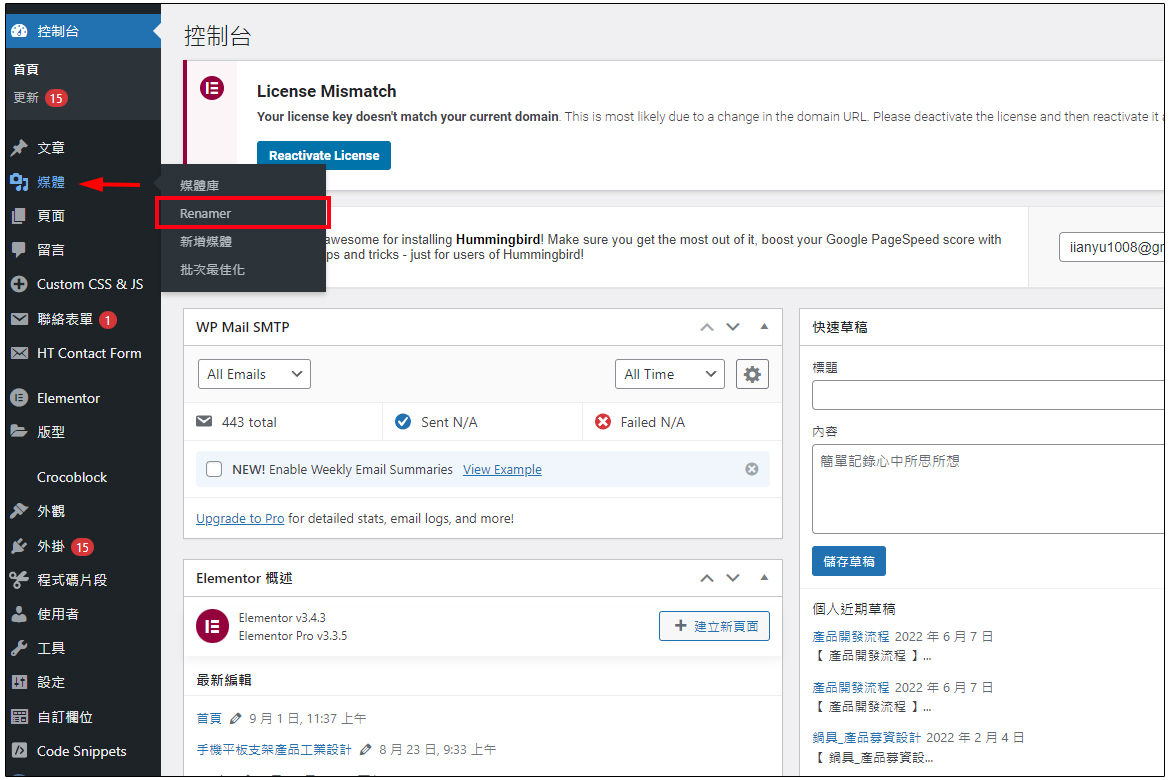
Task: Open the 首頁 recently edited link
Action: pyautogui.click(x=209, y=718)
